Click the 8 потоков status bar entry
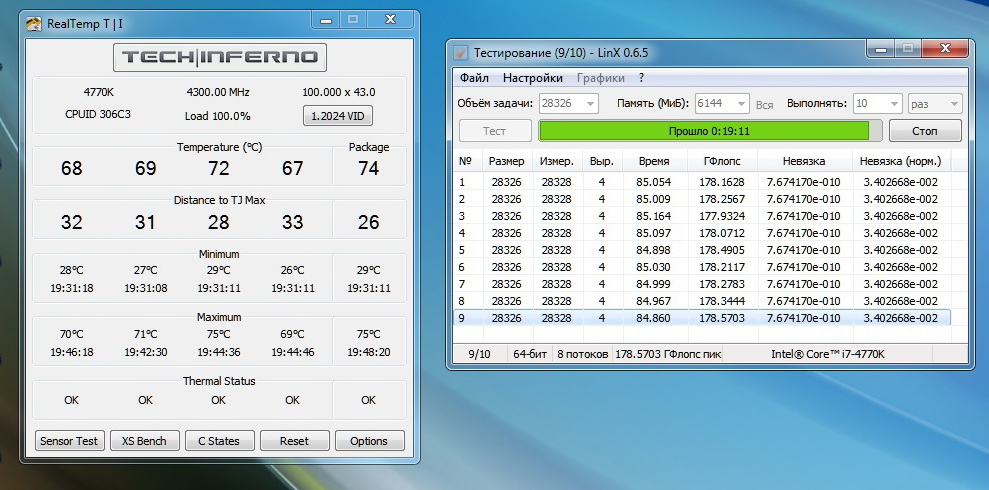Screen dimensions: 989x490 point(582,354)
